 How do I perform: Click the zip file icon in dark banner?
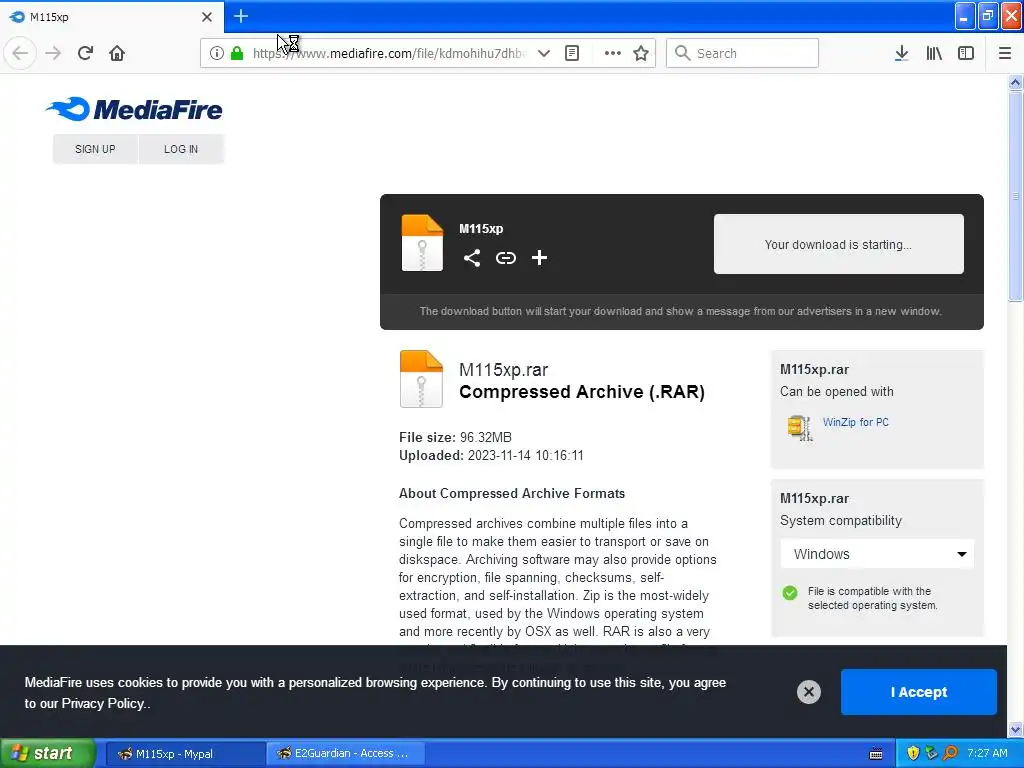coord(422,242)
